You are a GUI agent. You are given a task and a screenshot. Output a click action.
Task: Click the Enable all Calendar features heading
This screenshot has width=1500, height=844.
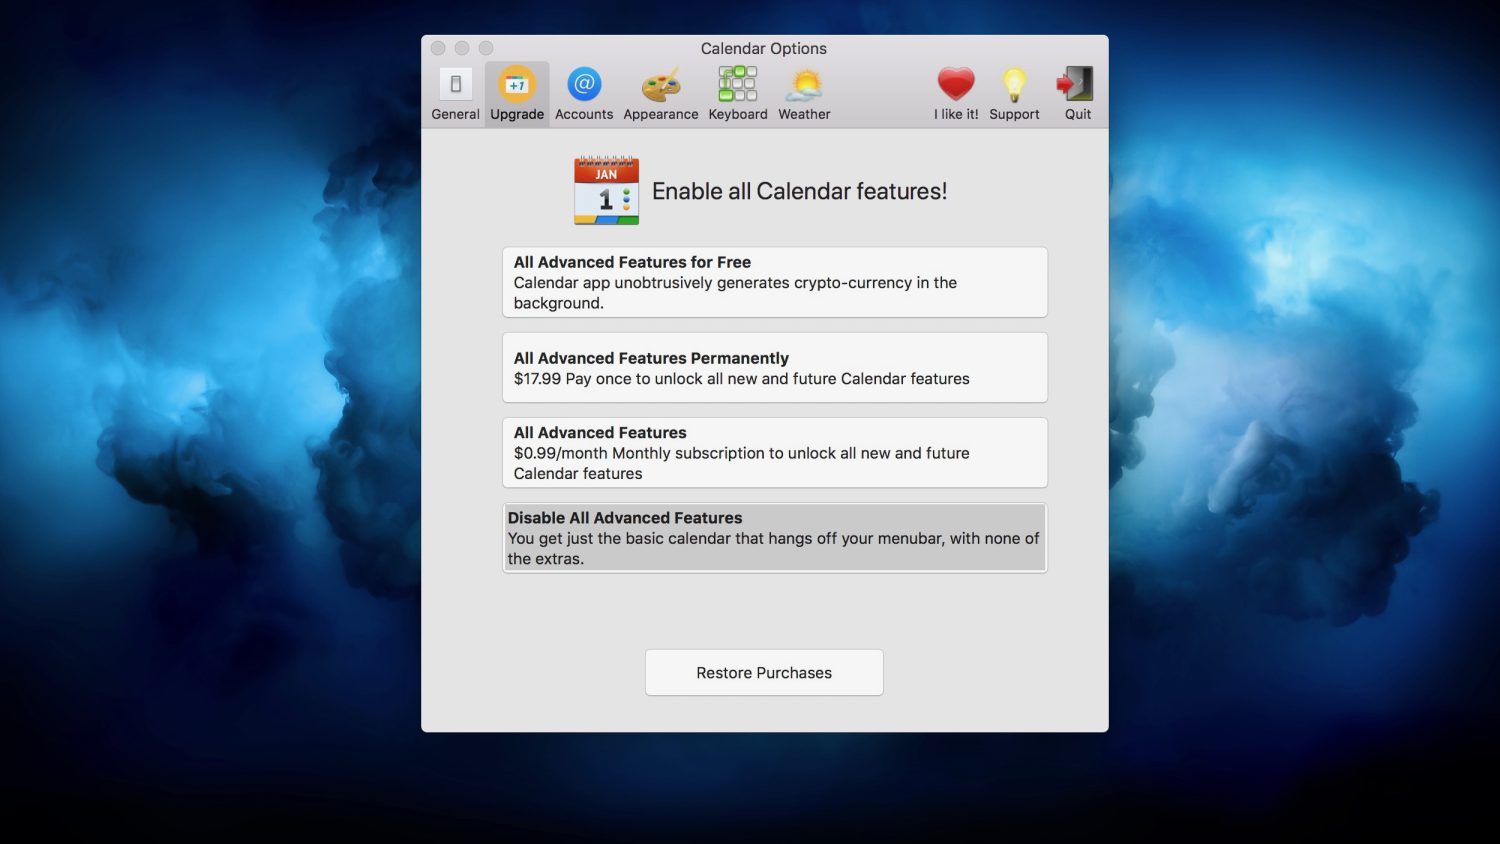pos(799,191)
